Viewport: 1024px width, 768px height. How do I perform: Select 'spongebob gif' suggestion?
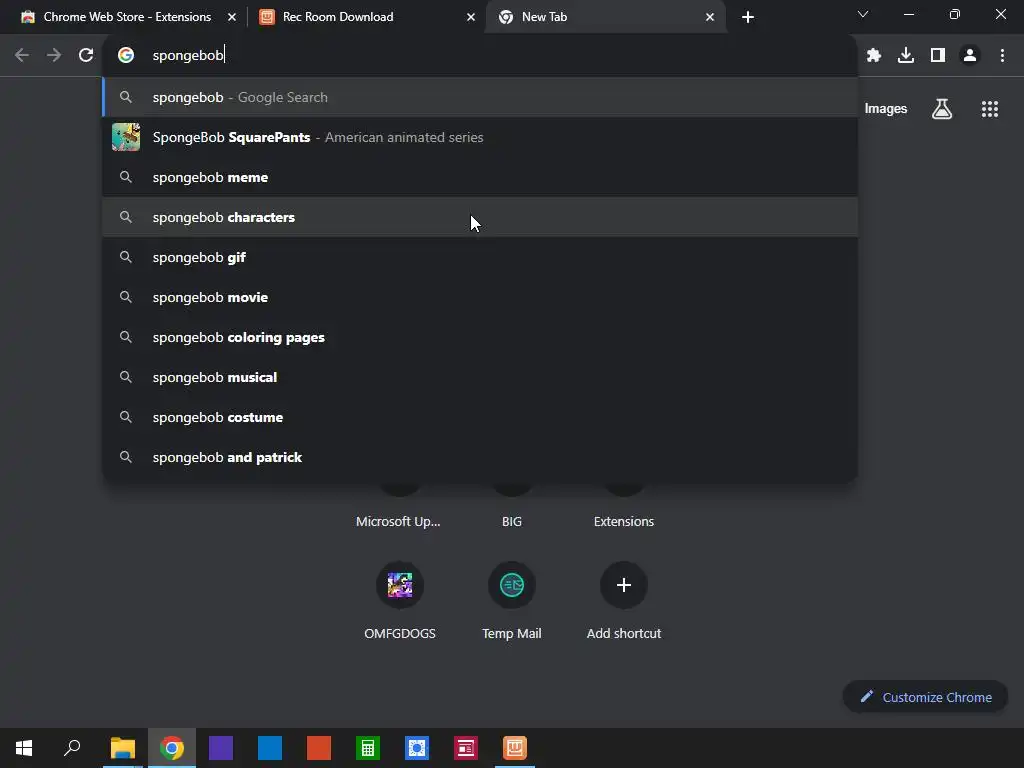(x=480, y=257)
